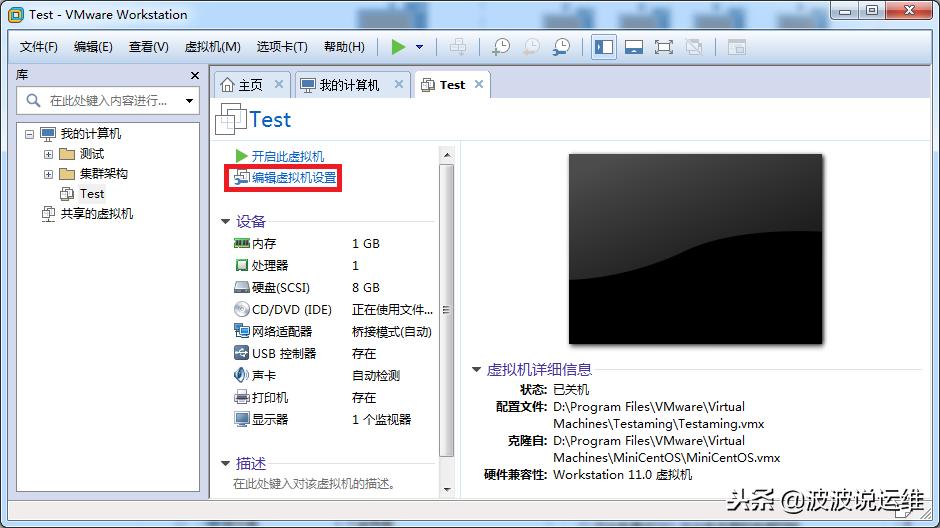
Task: Click the 桥接模式(自动) network value
Action: click(391, 331)
